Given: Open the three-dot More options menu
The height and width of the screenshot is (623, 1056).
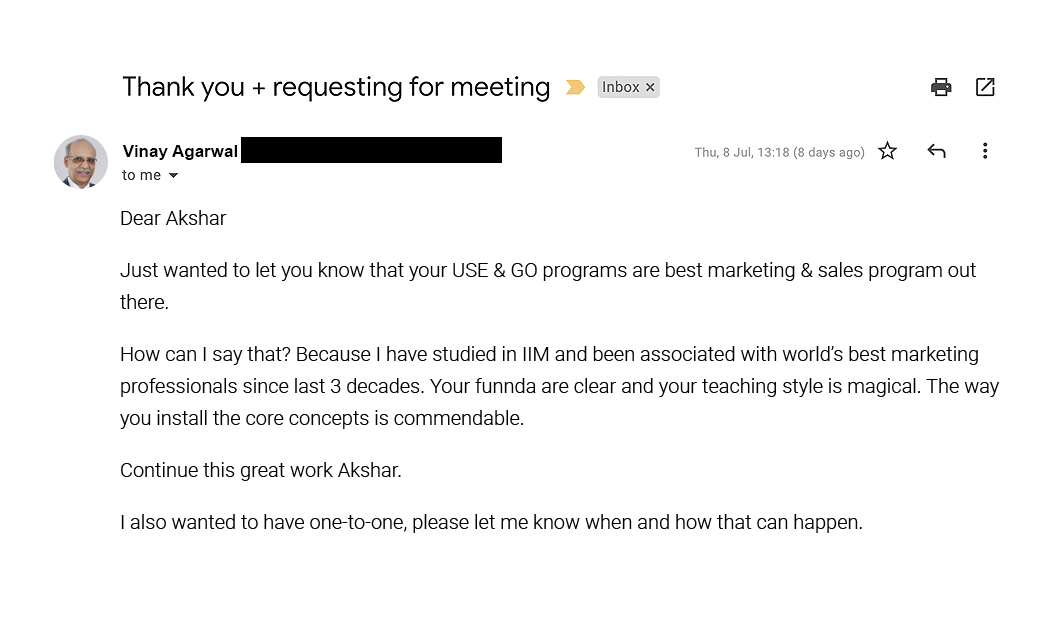Looking at the screenshot, I should click(985, 151).
